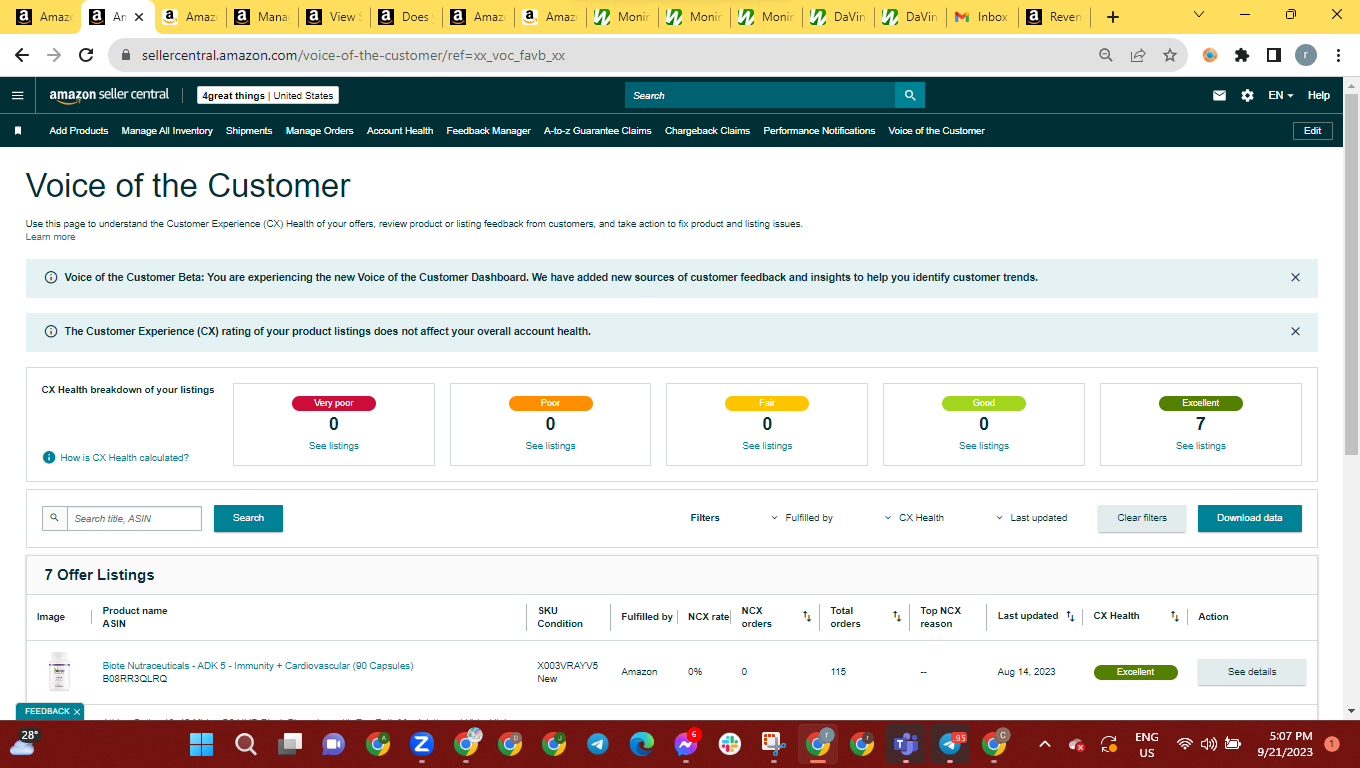
Task: Click the zoom magnifier icon in address bar
Action: pyautogui.click(x=1106, y=56)
